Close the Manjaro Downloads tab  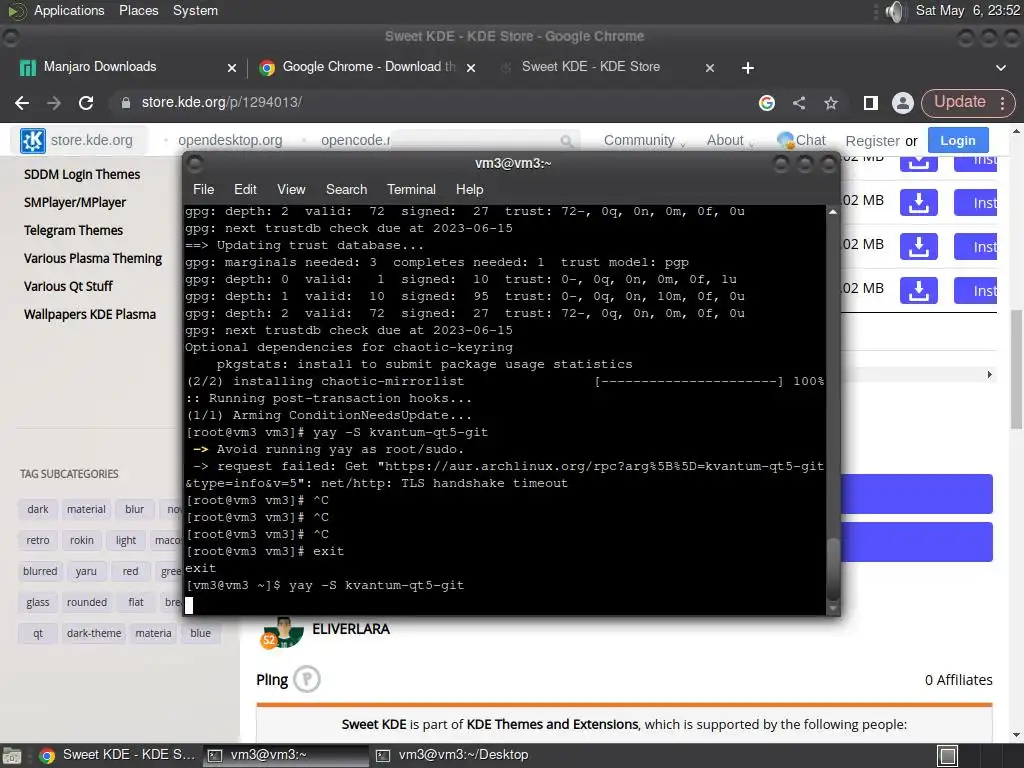click(x=232, y=67)
